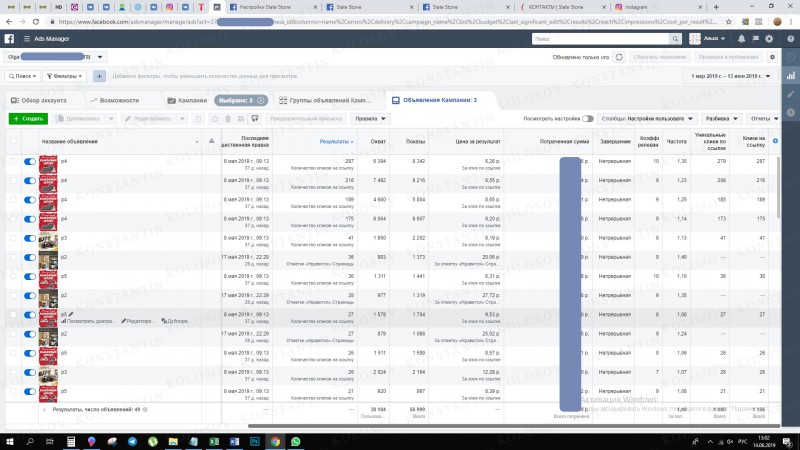Viewport: 800px width, 450px height.
Task: Open the pencil edit icon in right sidebar
Action: [791, 94]
